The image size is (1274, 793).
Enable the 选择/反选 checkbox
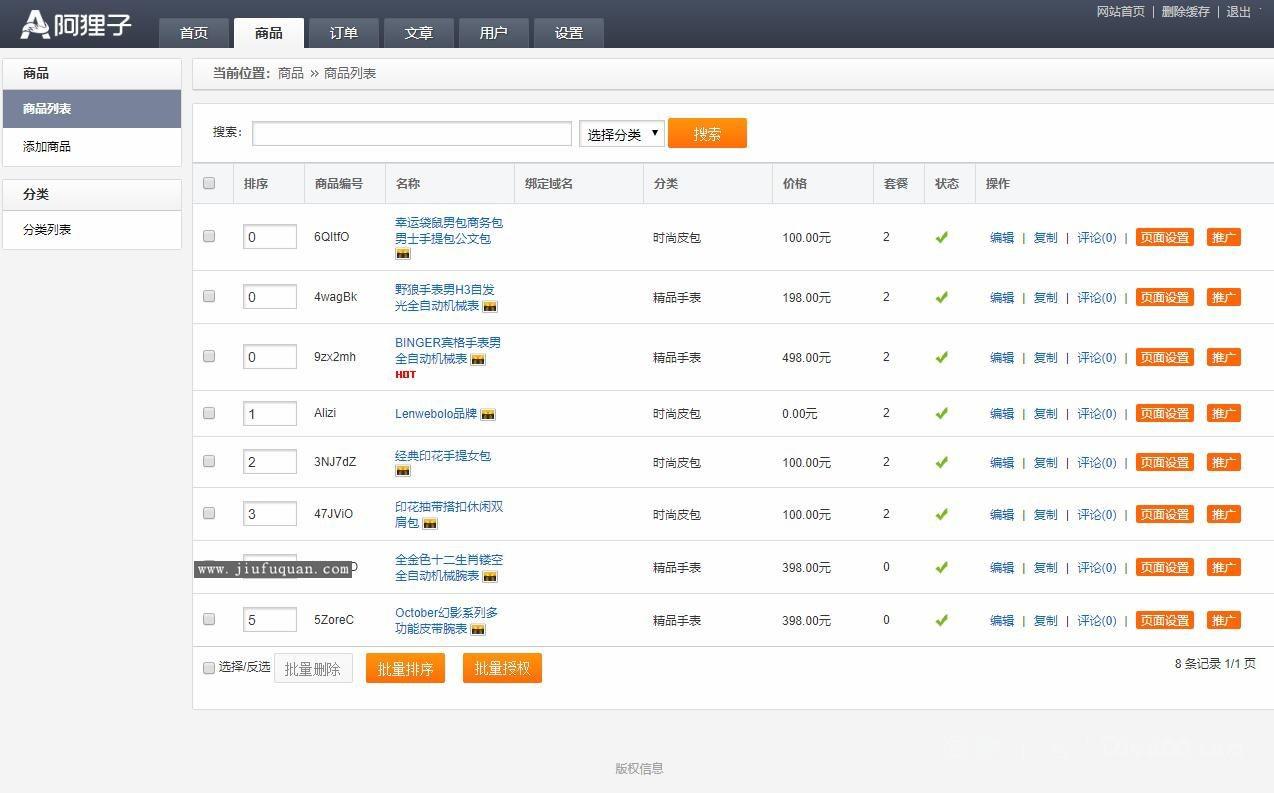209,668
